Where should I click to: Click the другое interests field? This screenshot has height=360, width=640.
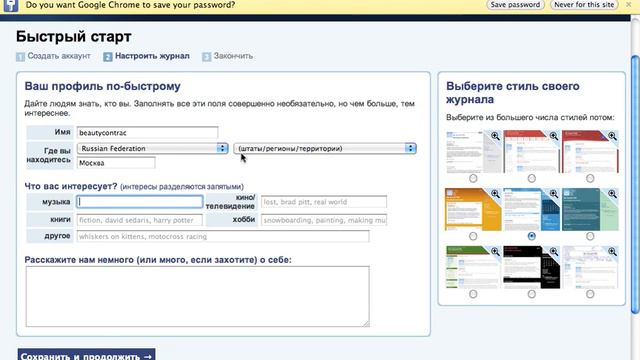[x=223, y=236]
